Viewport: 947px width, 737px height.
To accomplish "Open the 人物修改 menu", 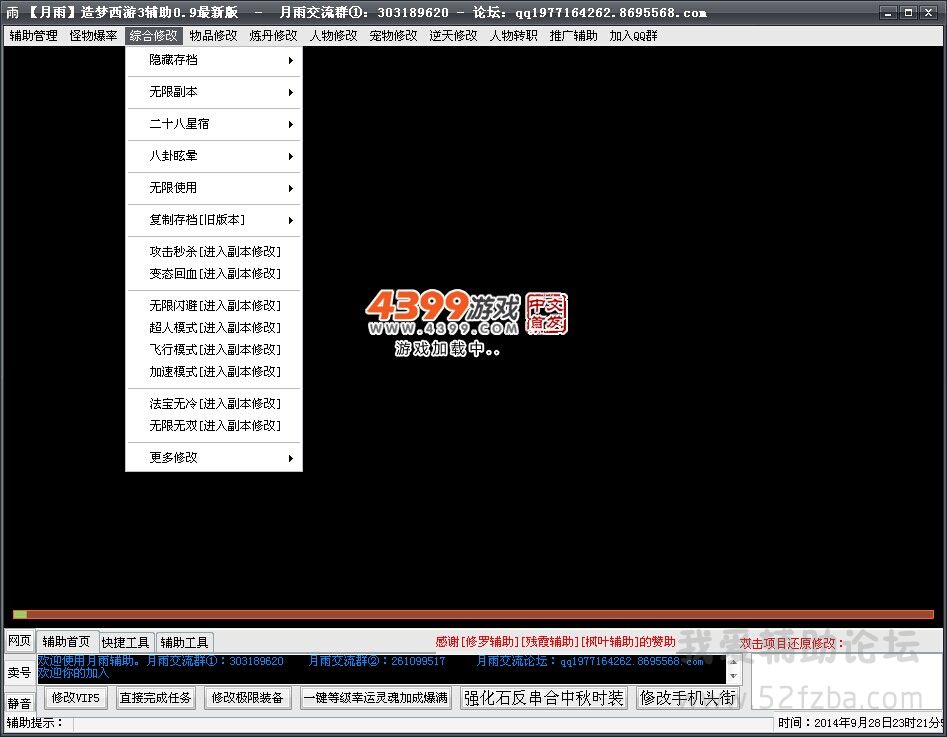I will point(333,36).
